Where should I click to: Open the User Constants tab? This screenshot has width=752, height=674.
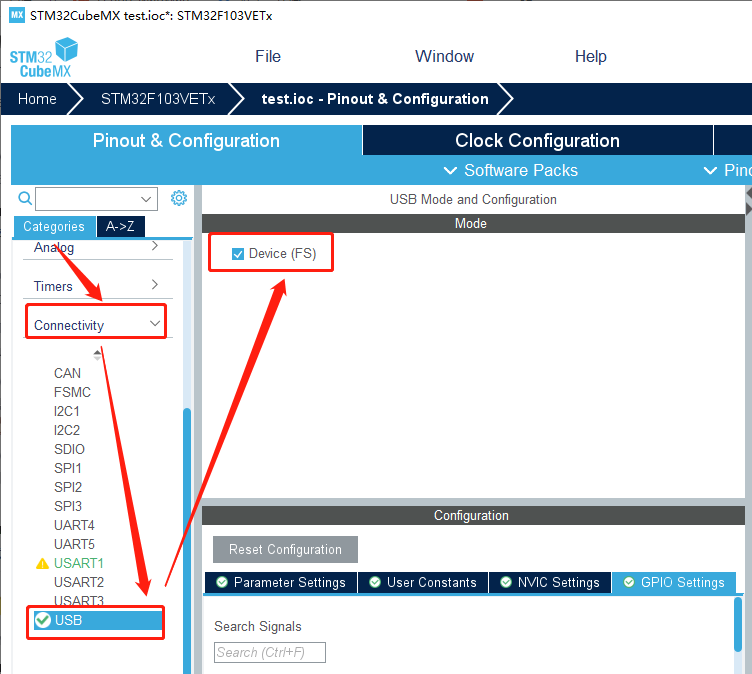[423, 582]
